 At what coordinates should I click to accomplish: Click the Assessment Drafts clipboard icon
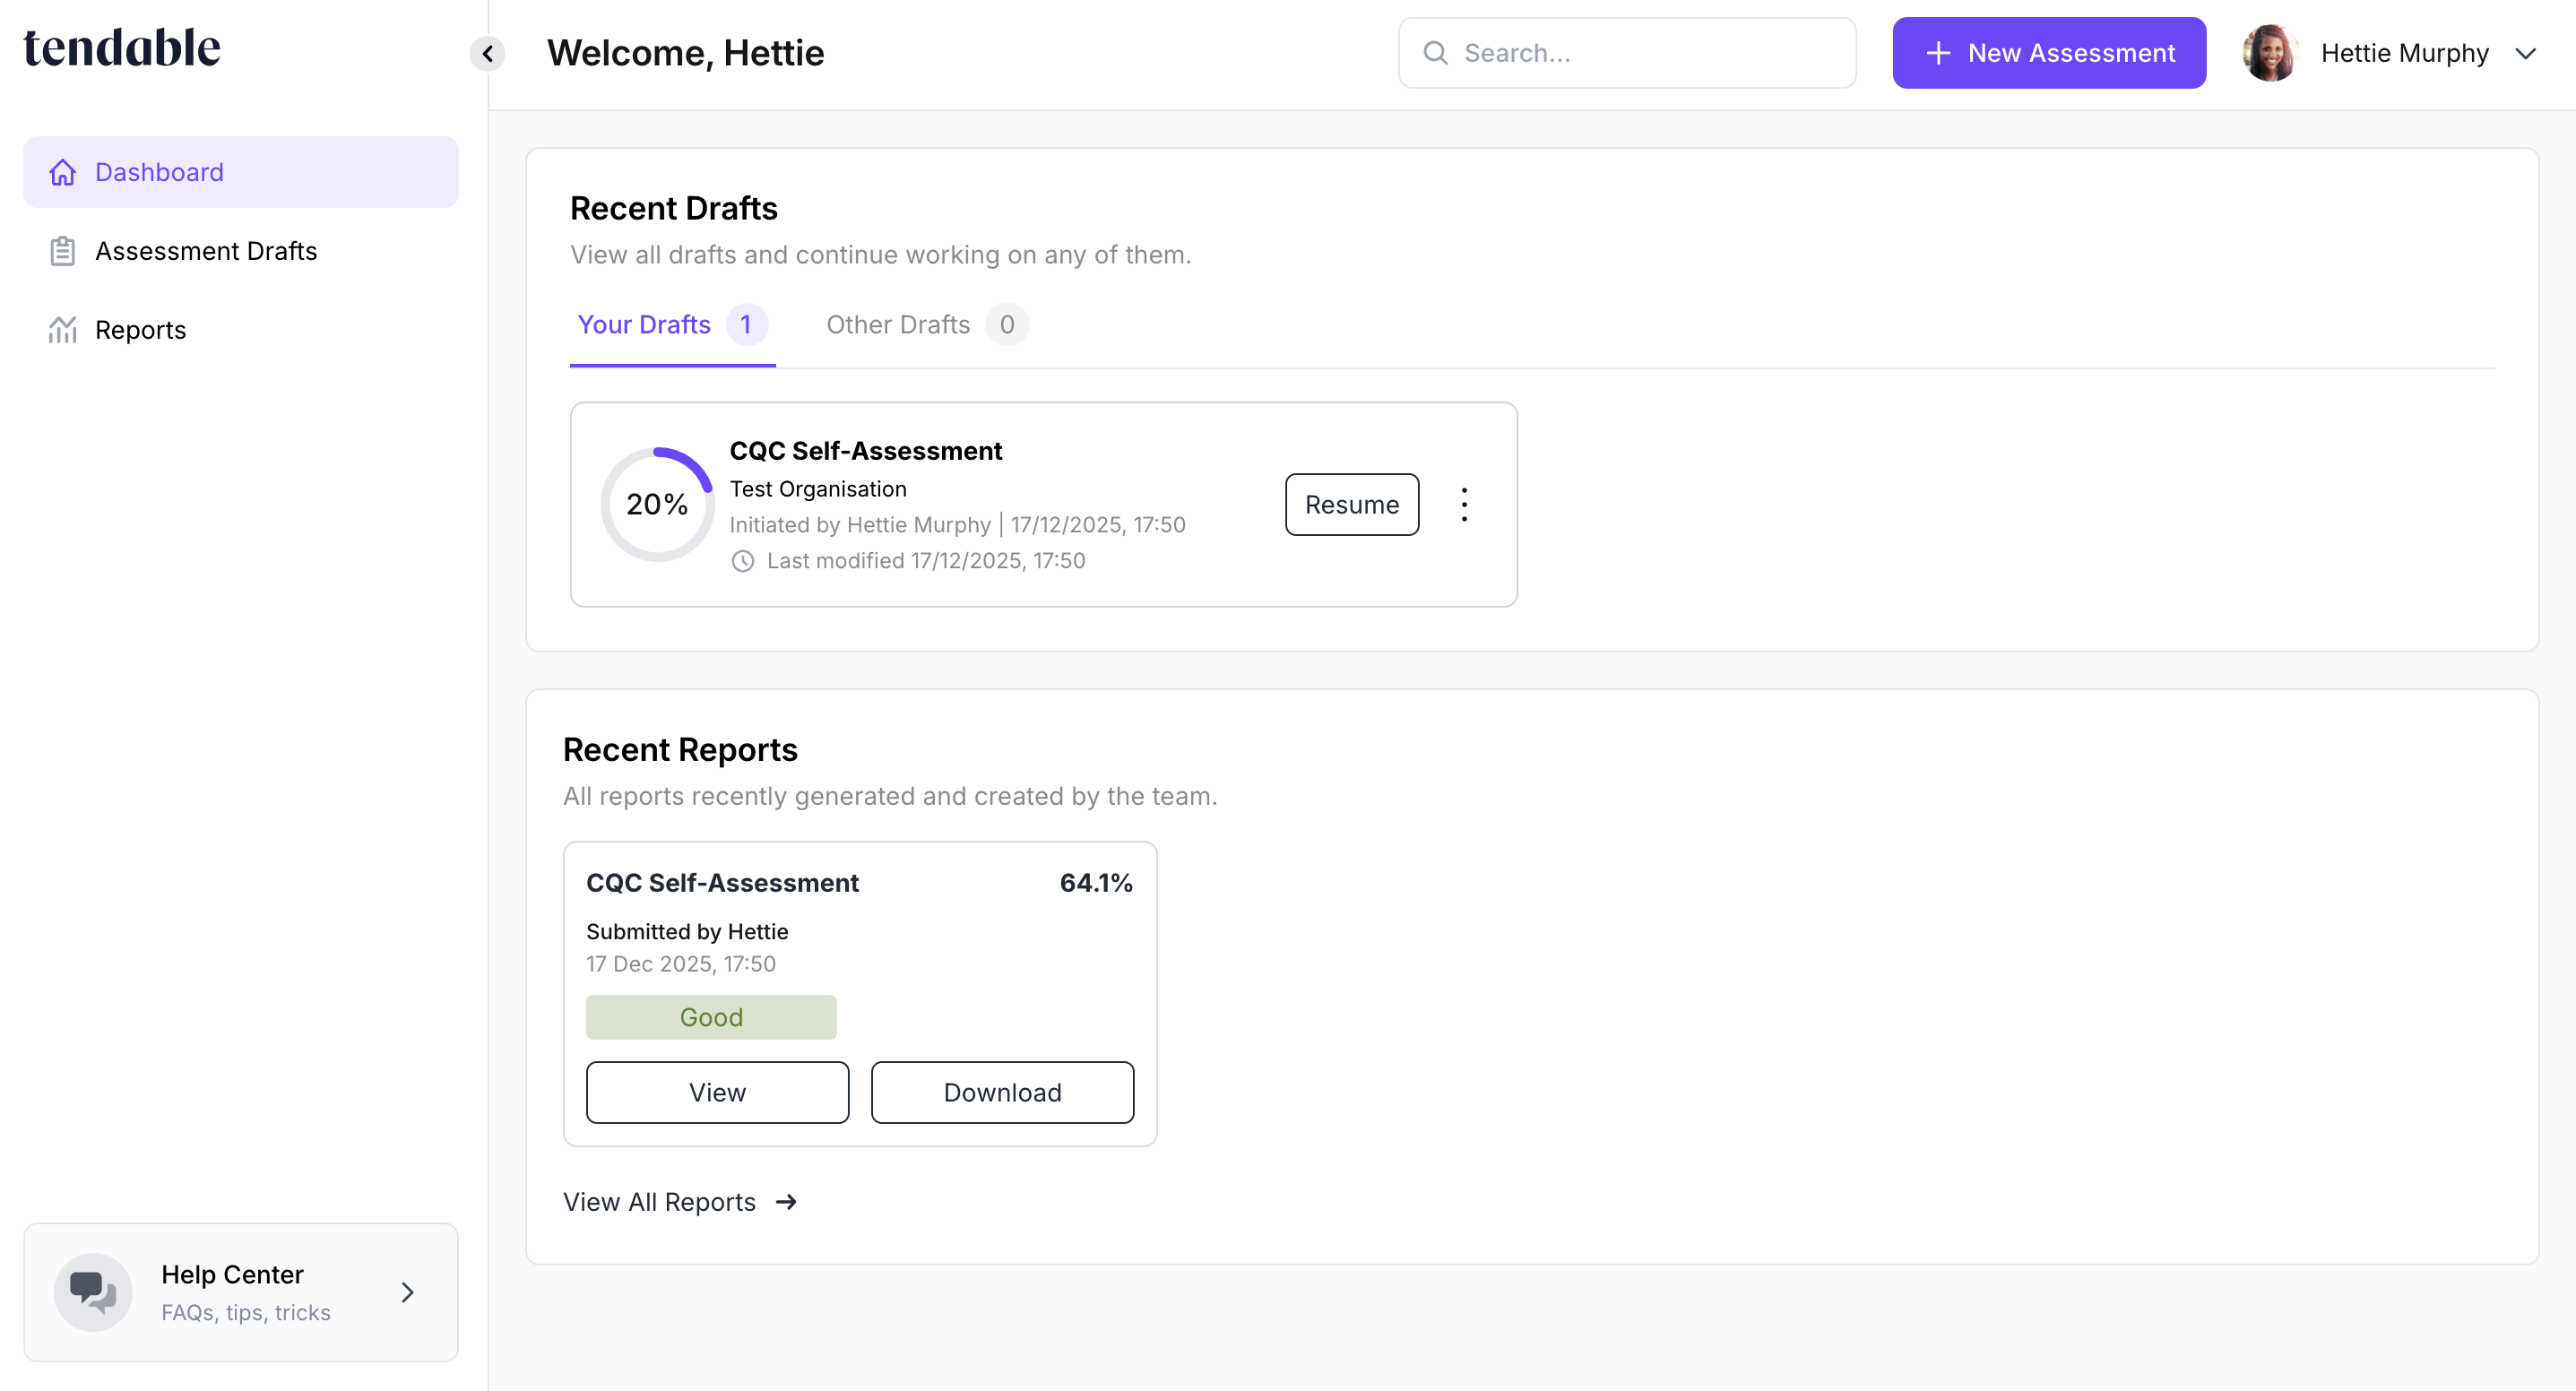tap(62, 251)
